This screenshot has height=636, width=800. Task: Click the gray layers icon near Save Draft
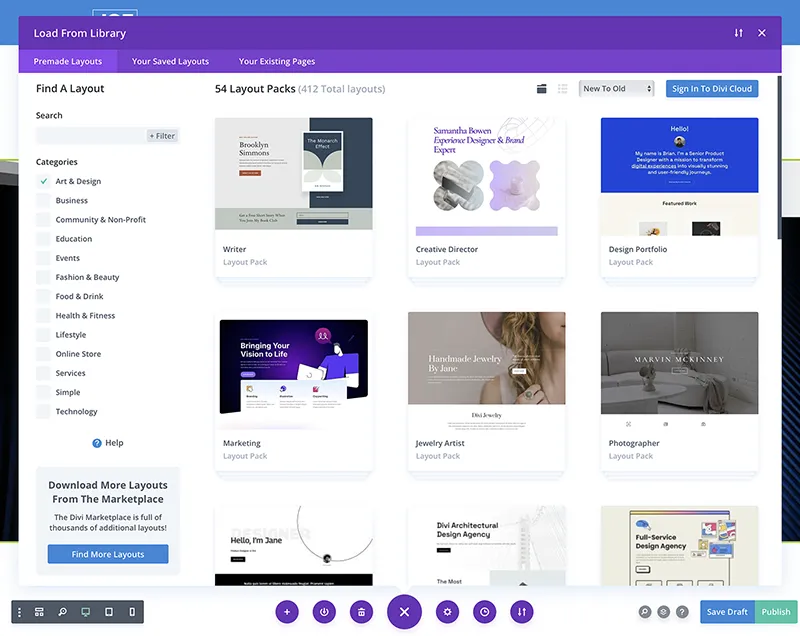click(x=663, y=612)
